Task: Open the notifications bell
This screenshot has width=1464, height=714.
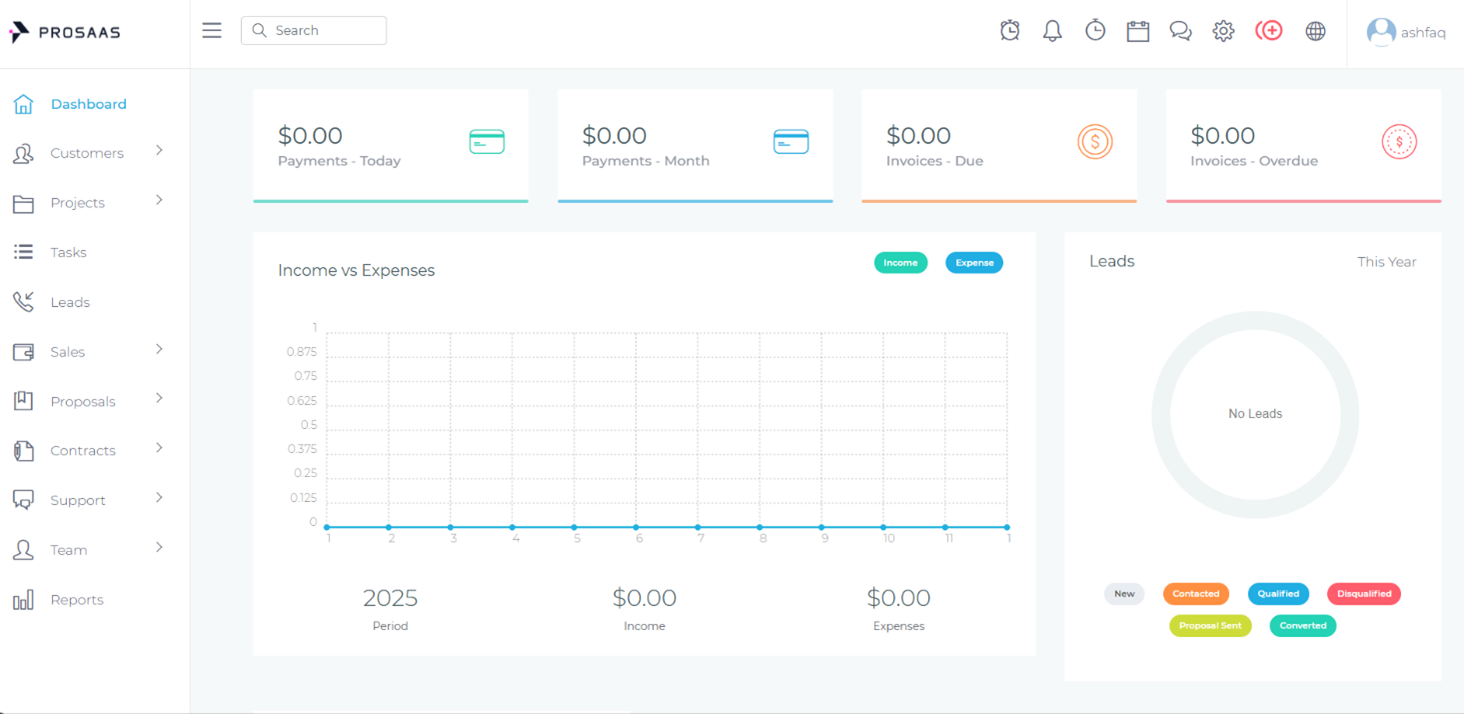Action: point(1052,30)
